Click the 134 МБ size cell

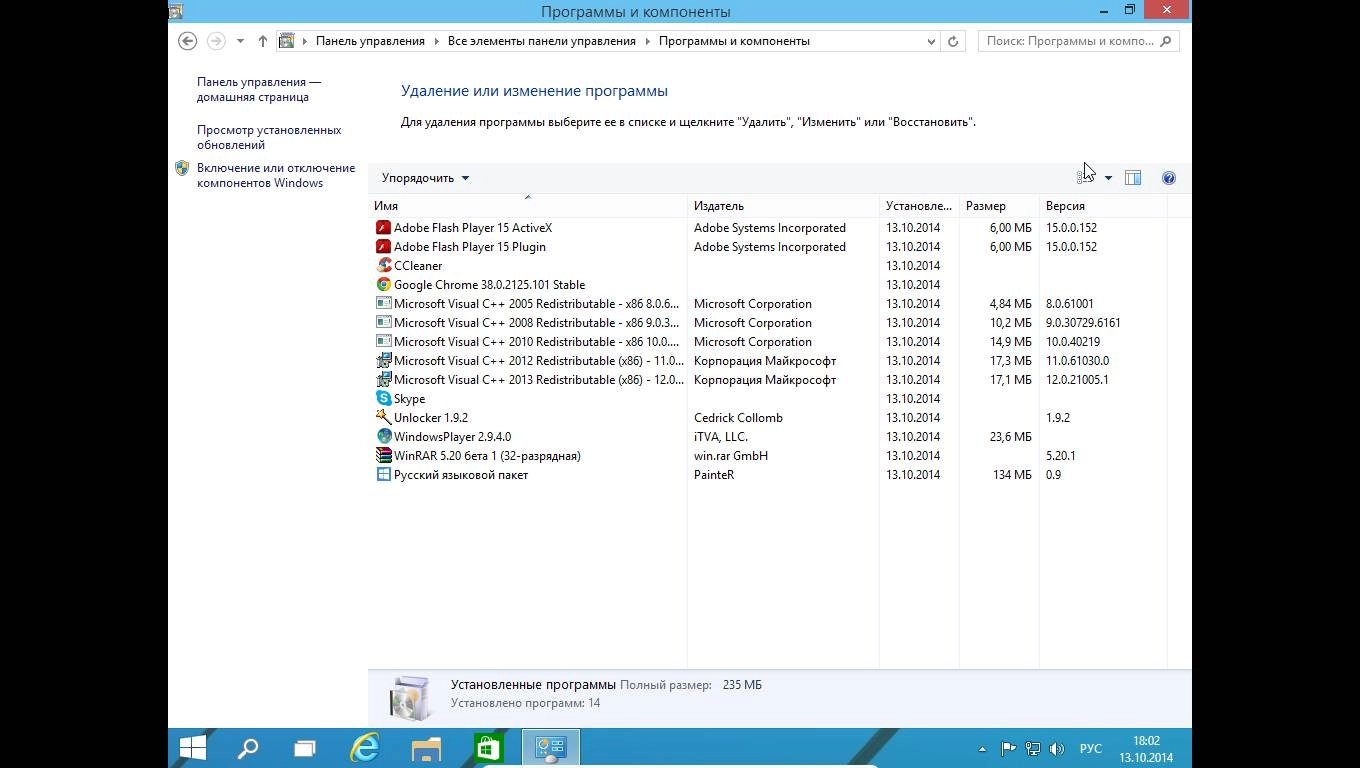pyautogui.click(x=1012, y=475)
